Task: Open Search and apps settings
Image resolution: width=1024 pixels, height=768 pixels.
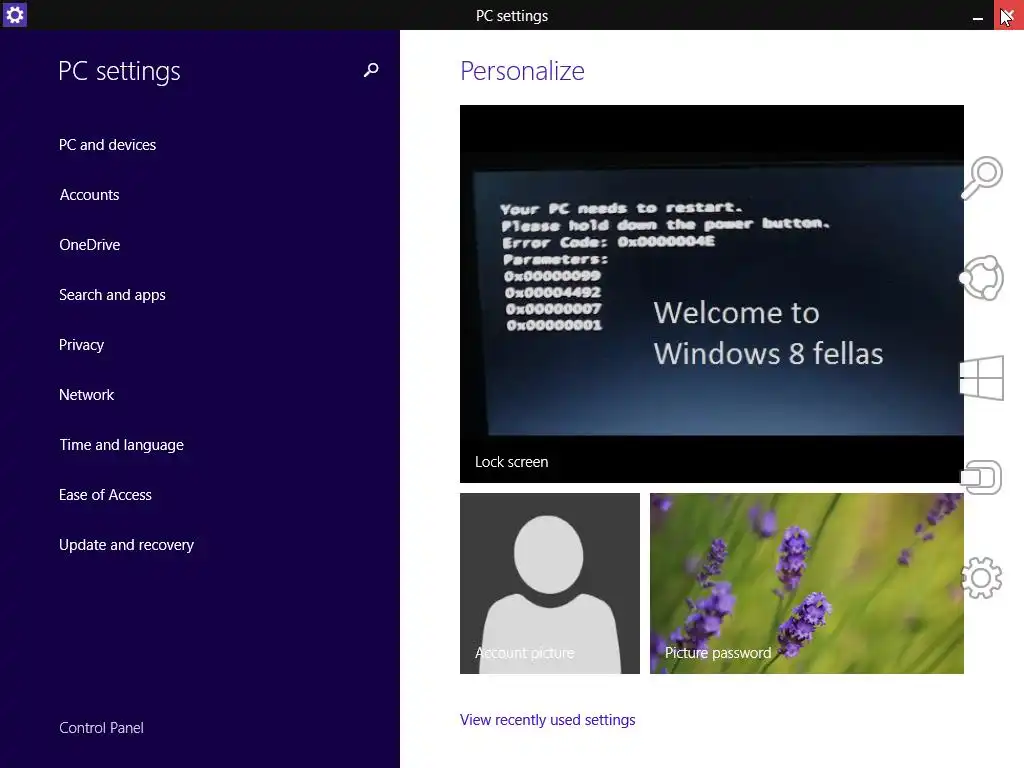Action: 112,295
